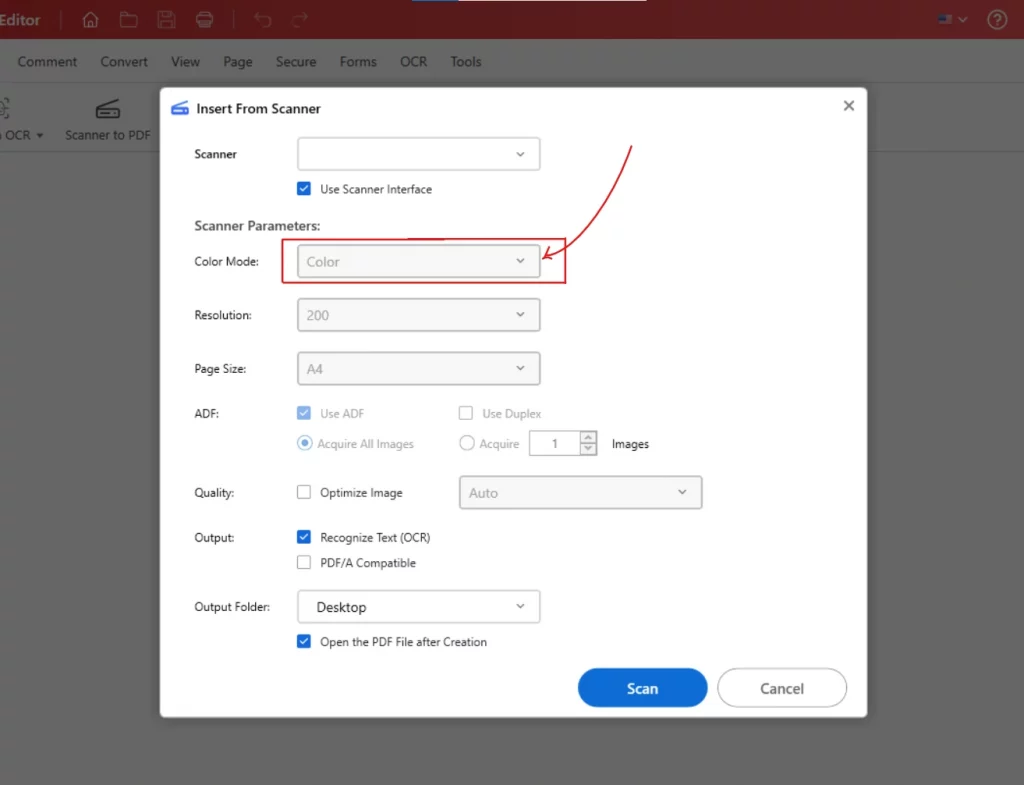Image resolution: width=1024 pixels, height=785 pixels.
Task: Increase image count with up arrow
Action: point(588,437)
